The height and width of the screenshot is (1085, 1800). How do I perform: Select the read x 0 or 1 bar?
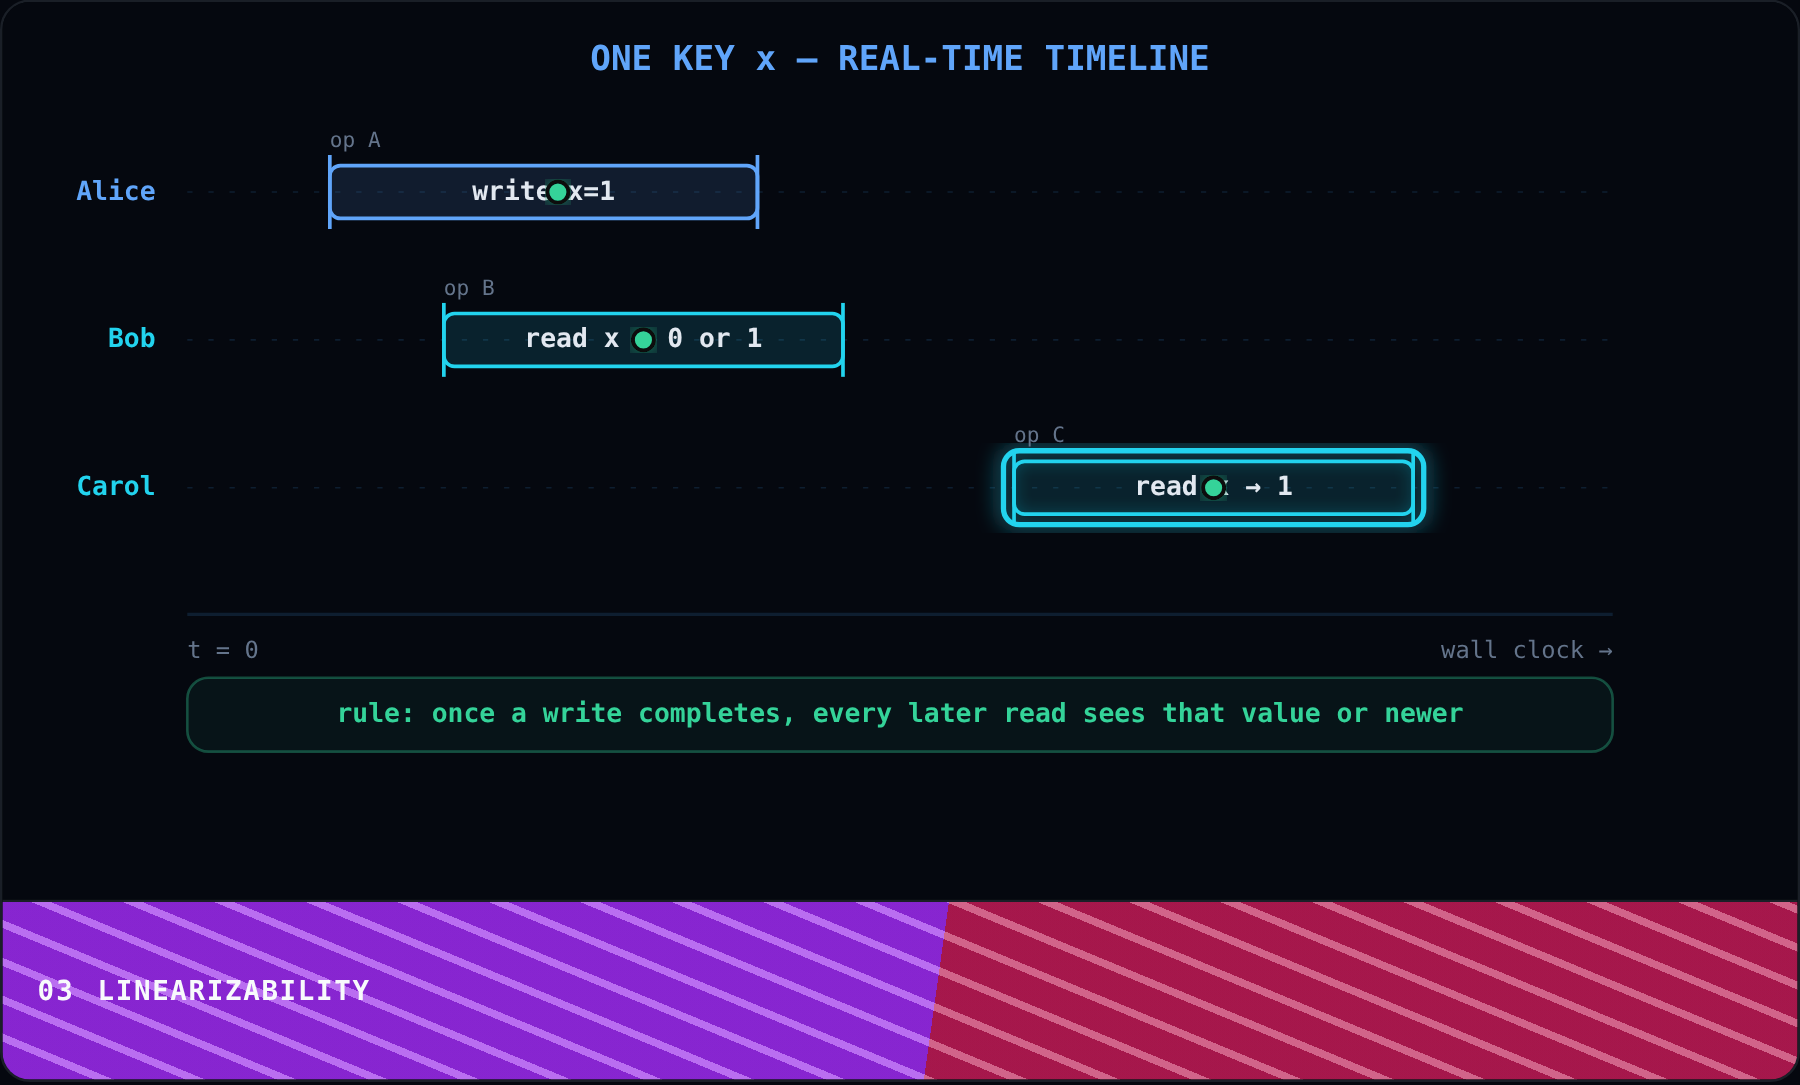(x=644, y=340)
